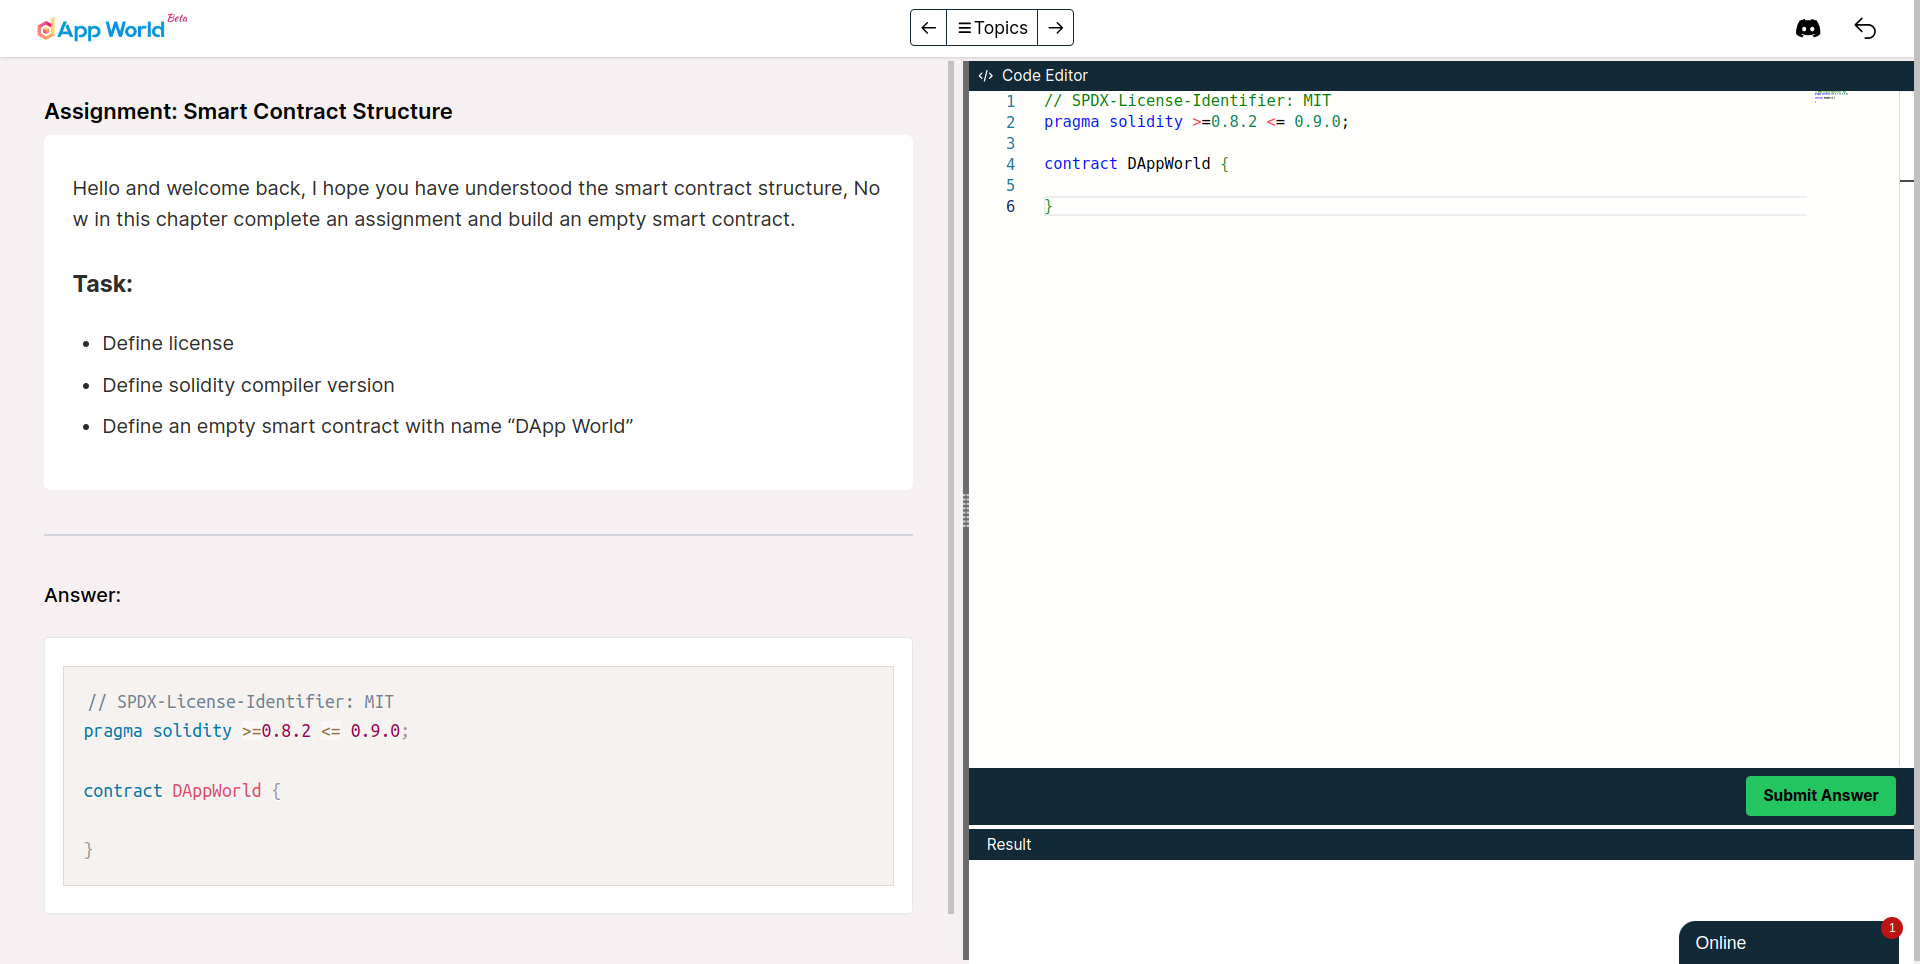1920x964 pixels.
Task: Select the Code Editor panel header
Action: (x=1440, y=76)
